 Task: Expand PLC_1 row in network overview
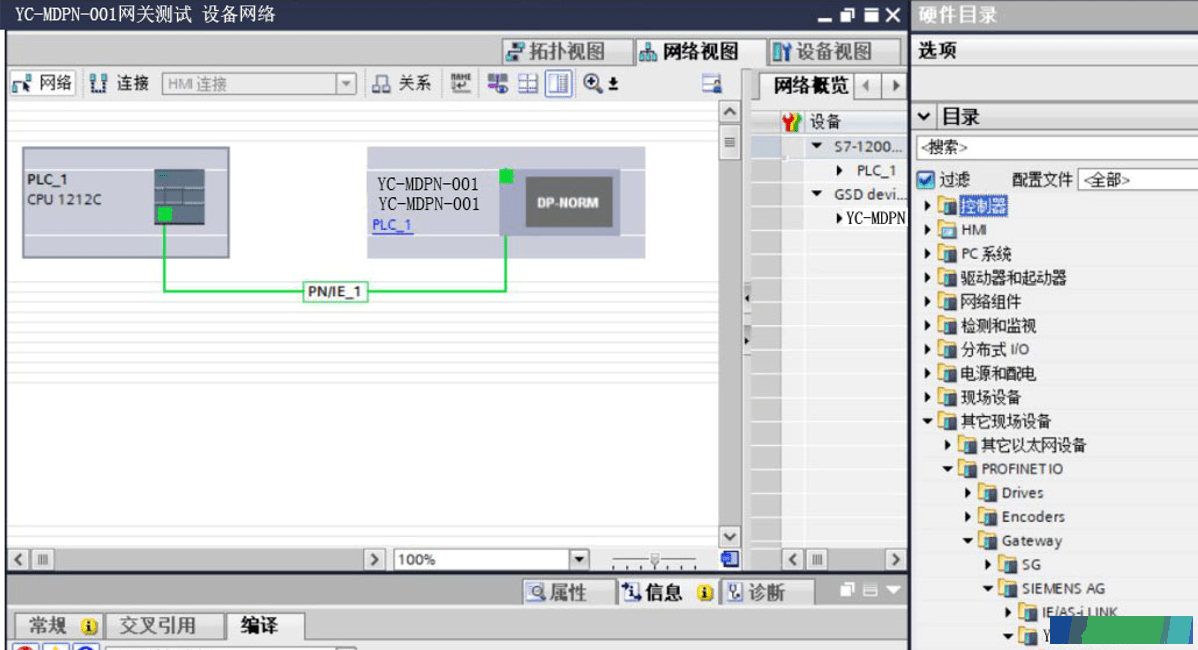tap(840, 170)
